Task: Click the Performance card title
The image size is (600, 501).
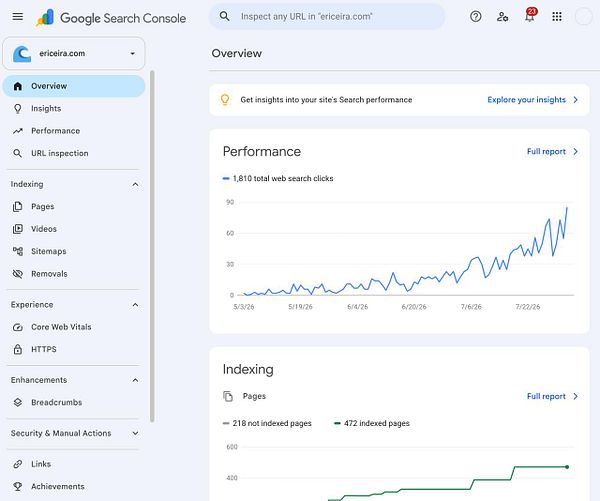Action: pyautogui.click(x=262, y=152)
